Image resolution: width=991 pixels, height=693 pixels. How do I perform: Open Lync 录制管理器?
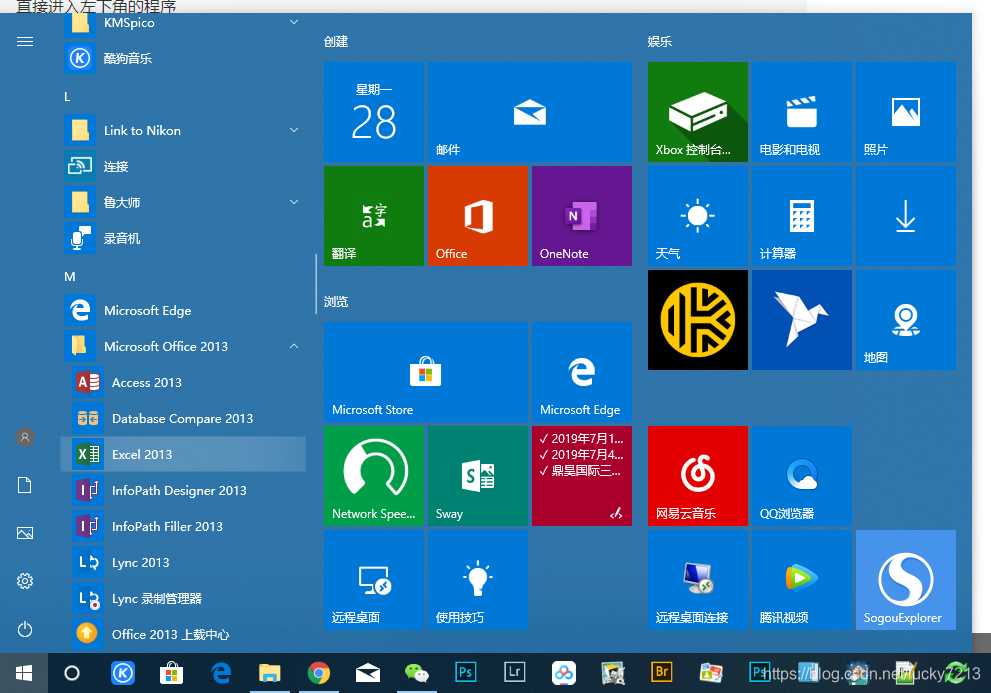[x=183, y=598]
